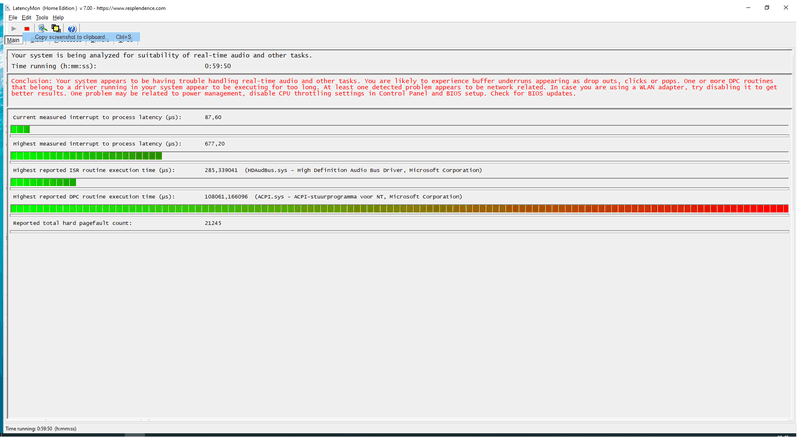Image resolution: width=800 pixels, height=437 pixels.
Task: Click 'Your system is being analyzed' status line
Action: tap(161, 55)
